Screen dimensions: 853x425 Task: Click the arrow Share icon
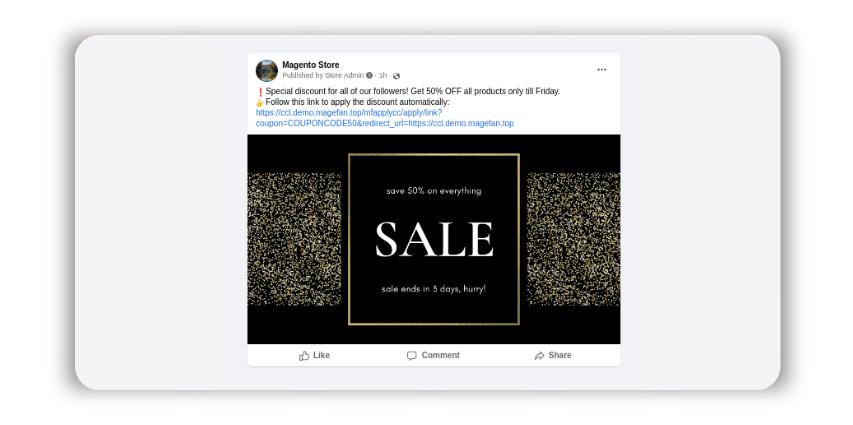(x=540, y=355)
